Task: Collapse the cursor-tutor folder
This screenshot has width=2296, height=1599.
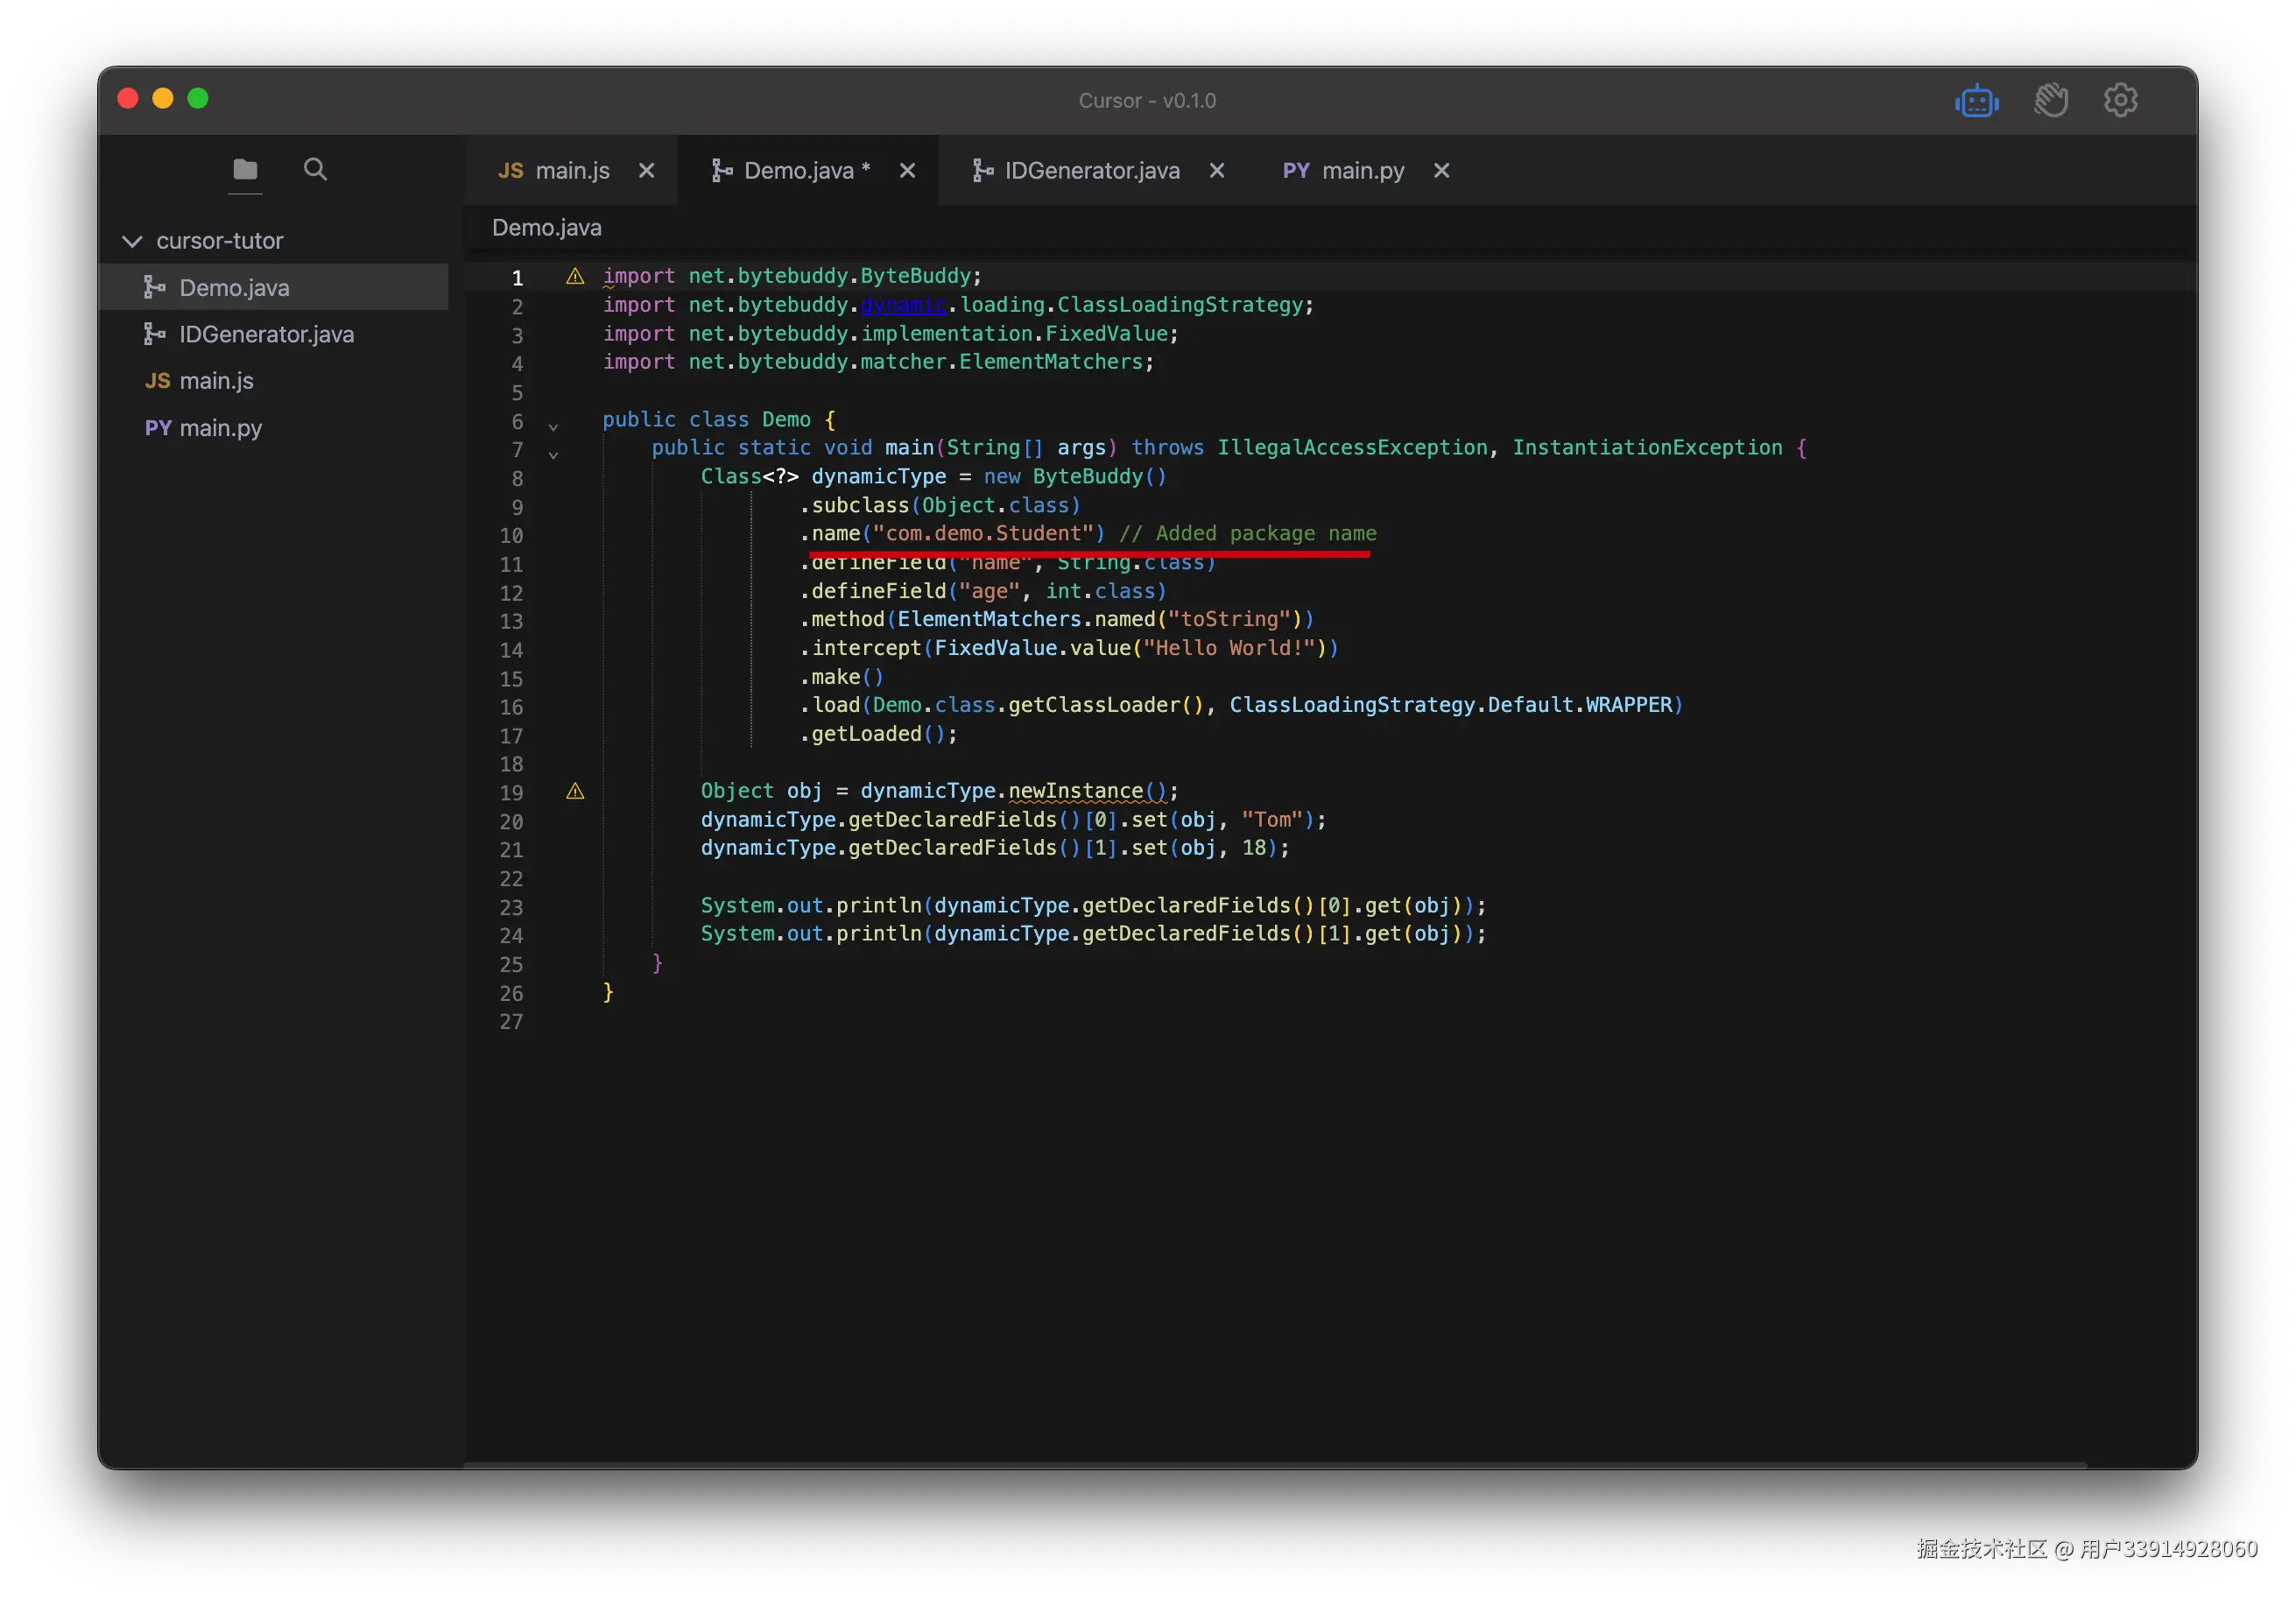Action: click(132, 241)
